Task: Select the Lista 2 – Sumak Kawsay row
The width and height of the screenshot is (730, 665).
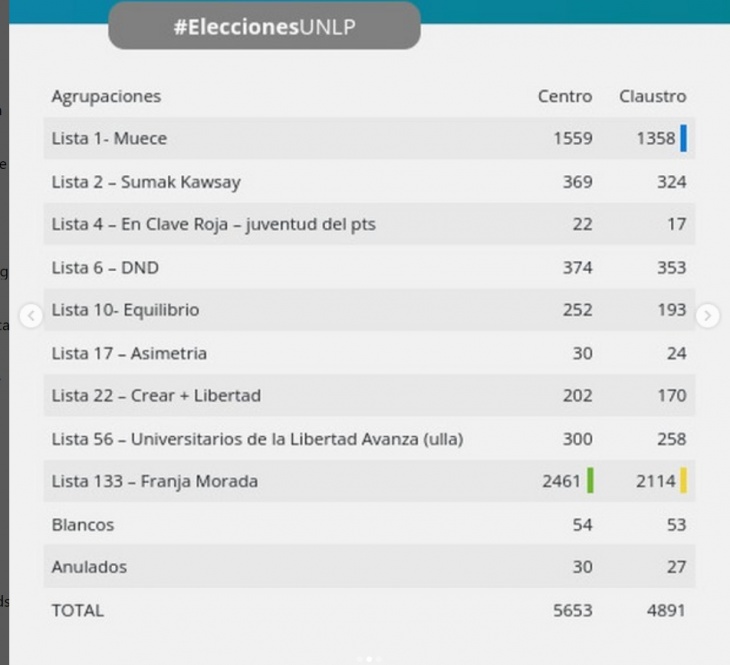Action: [x=369, y=182]
